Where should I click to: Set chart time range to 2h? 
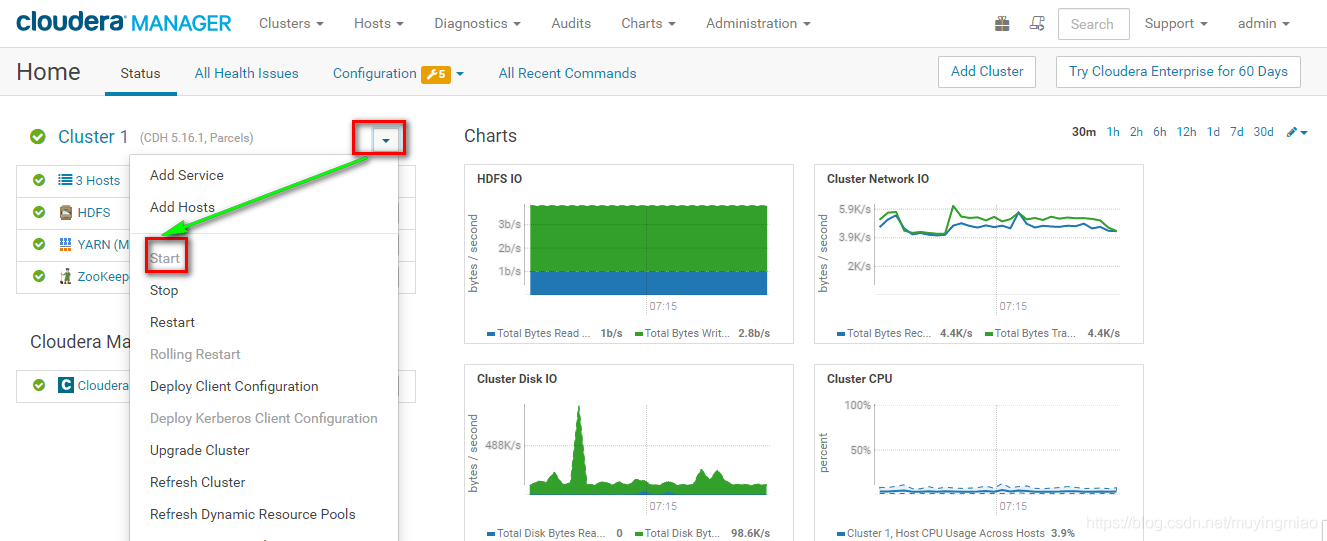(1136, 132)
